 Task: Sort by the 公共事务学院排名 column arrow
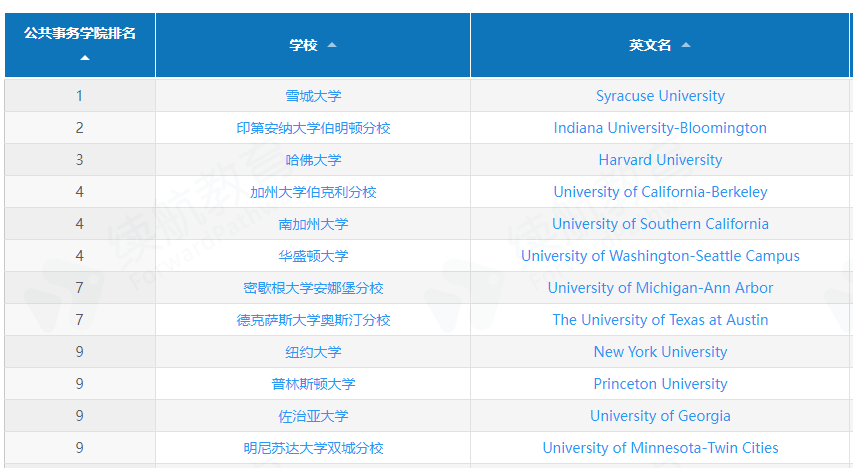point(84,58)
